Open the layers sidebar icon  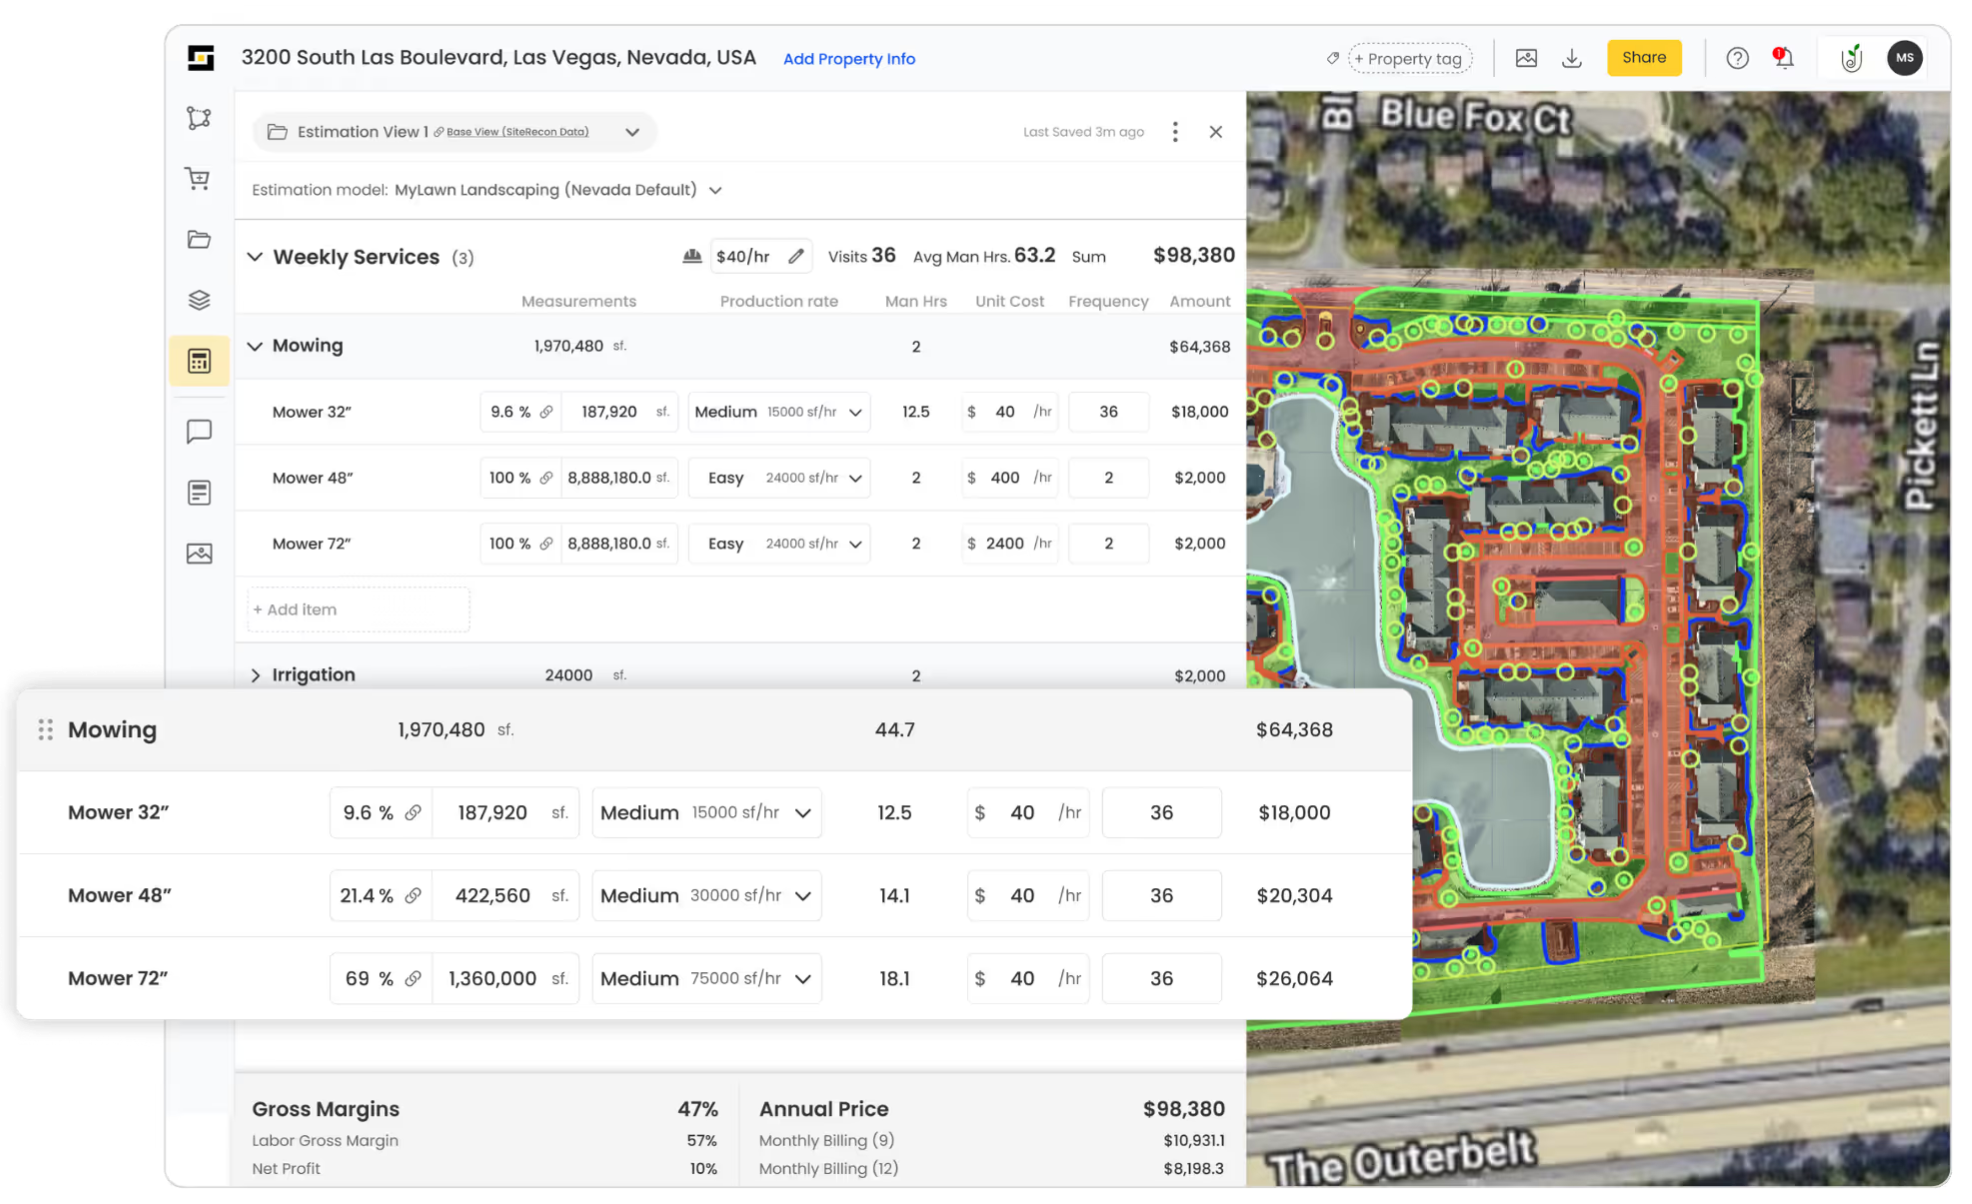199,300
